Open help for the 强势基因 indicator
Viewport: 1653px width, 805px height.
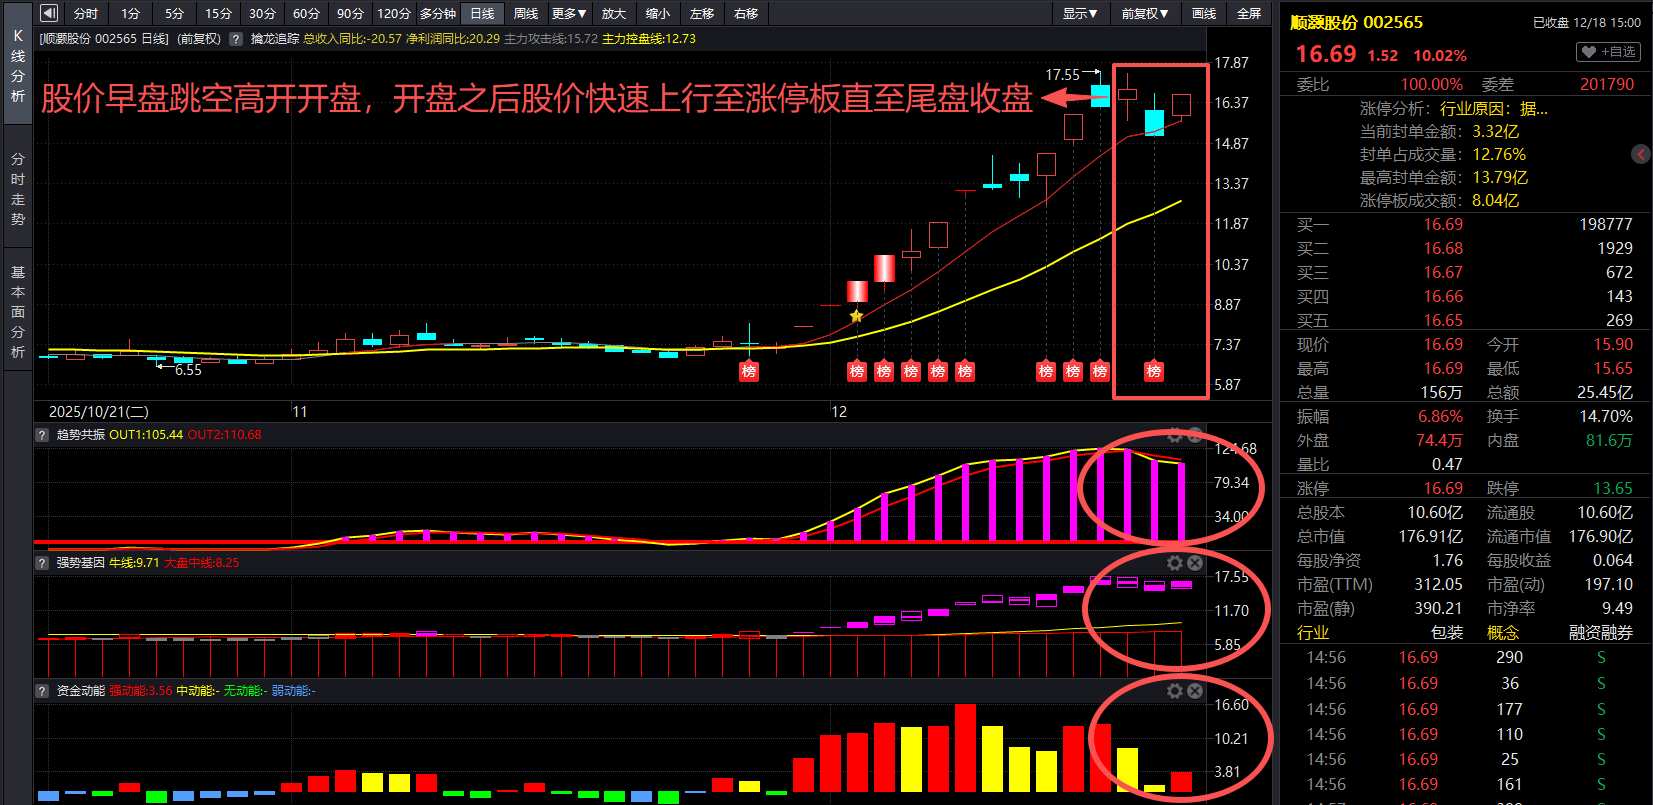42,563
